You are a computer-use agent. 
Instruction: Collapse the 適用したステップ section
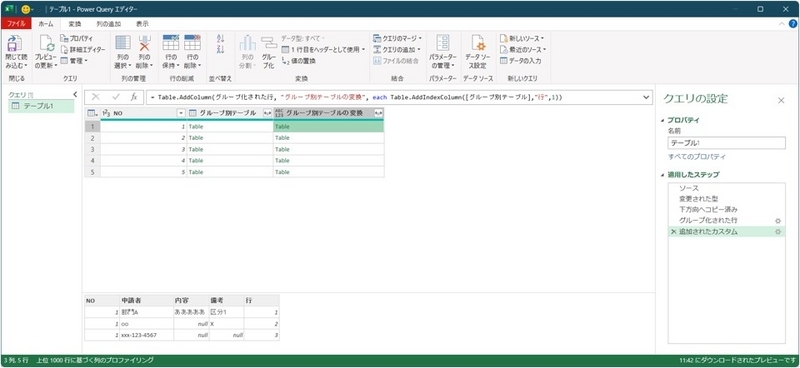click(663, 175)
